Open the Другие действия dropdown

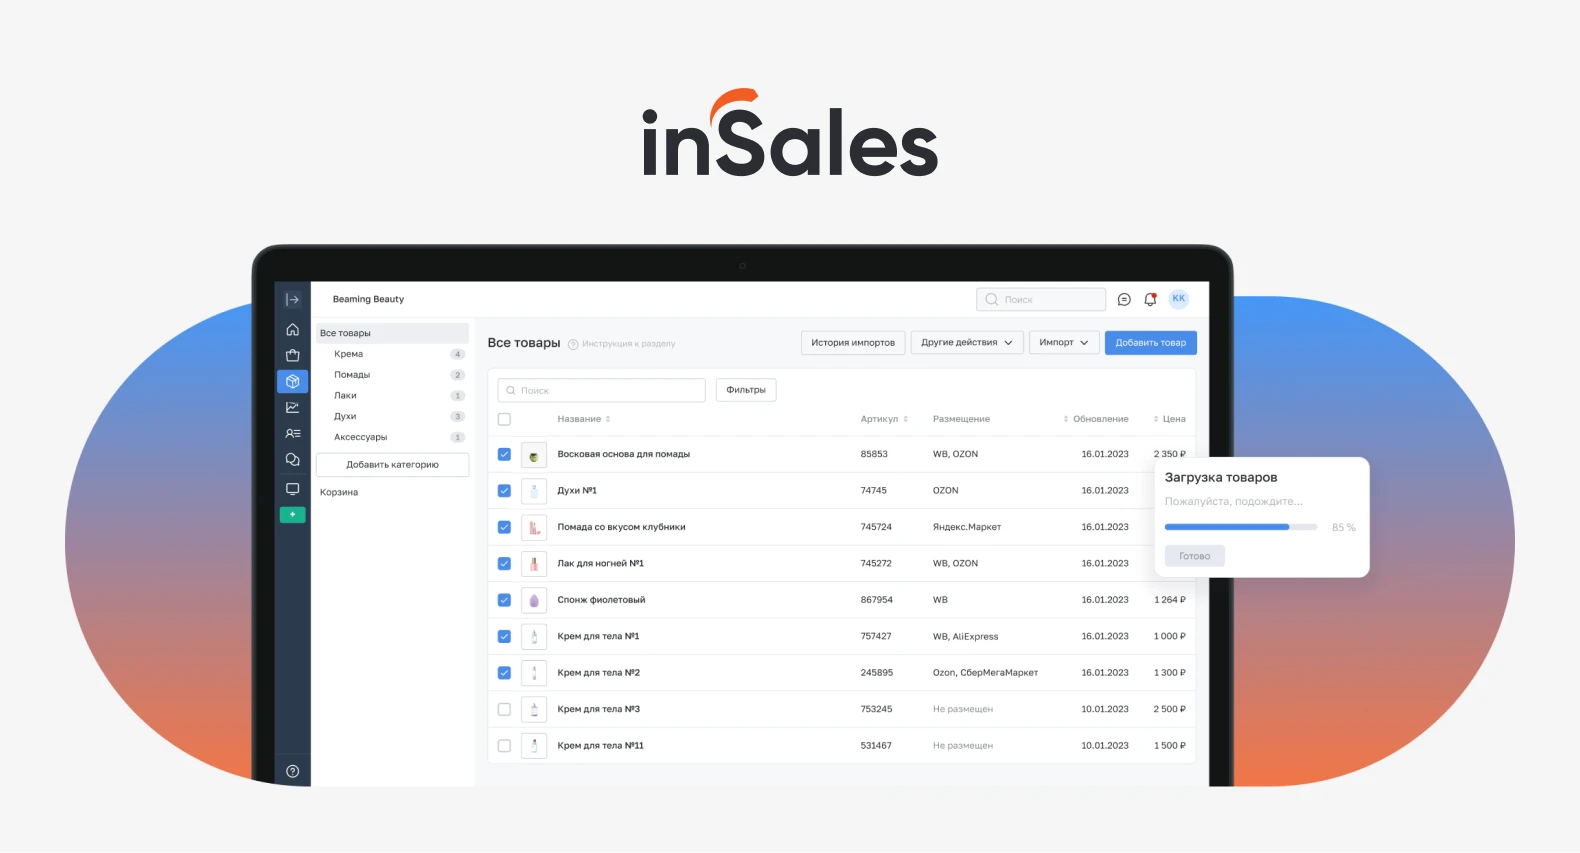tap(967, 343)
